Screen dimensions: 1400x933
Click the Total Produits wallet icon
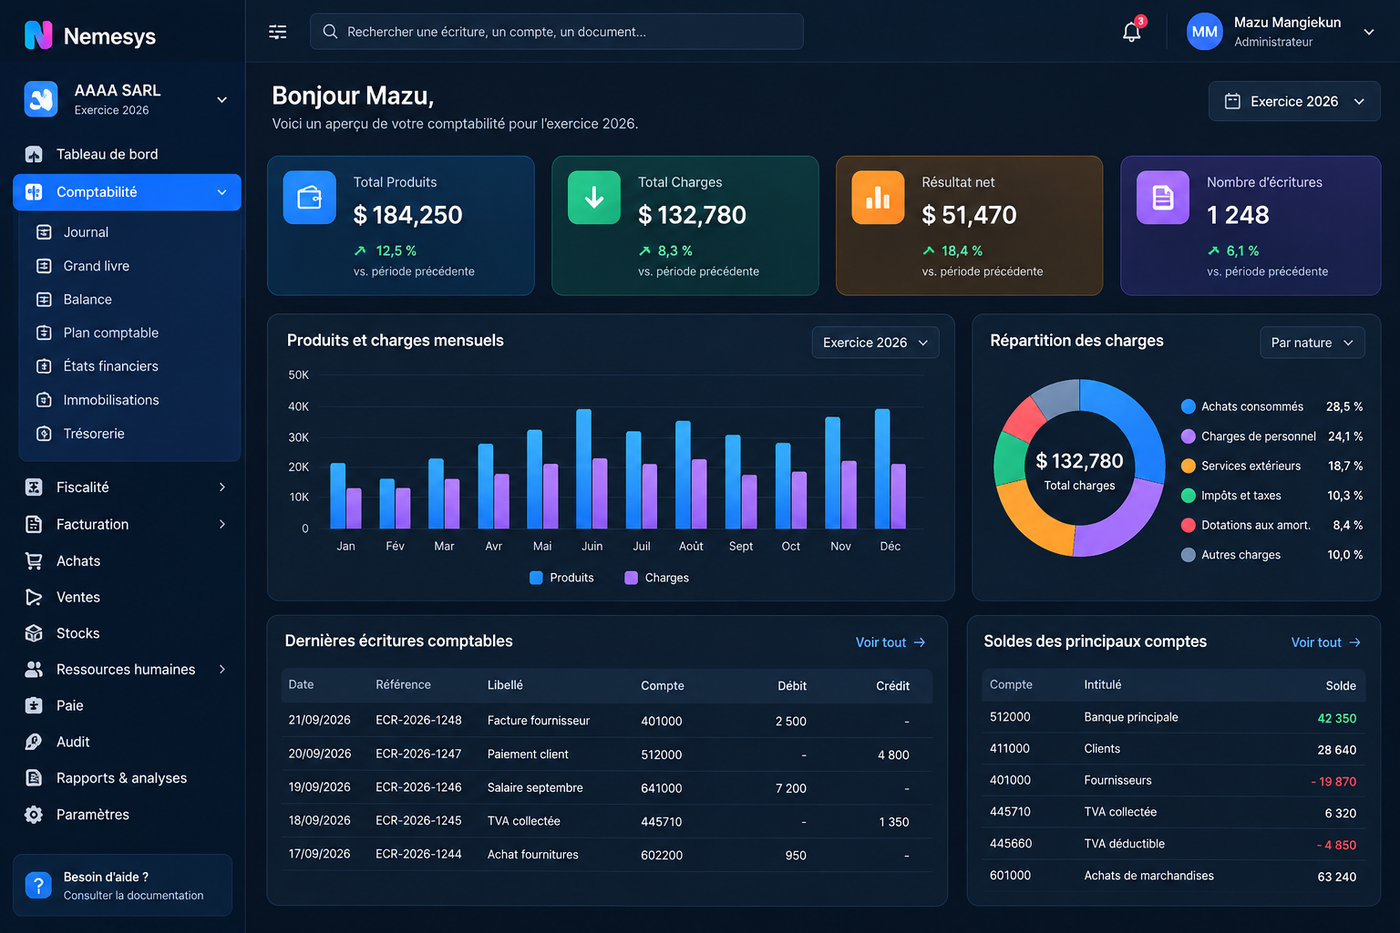pos(310,198)
